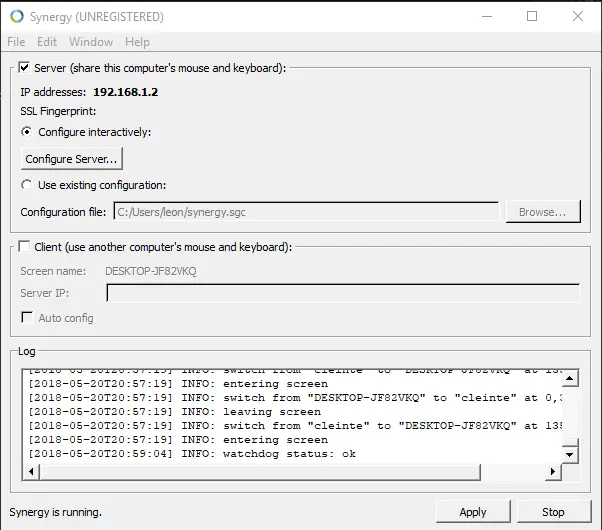Click the log scroll down arrow
Image resolution: width=602 pixels, height=530 pixels.
[x=570, y=455]
